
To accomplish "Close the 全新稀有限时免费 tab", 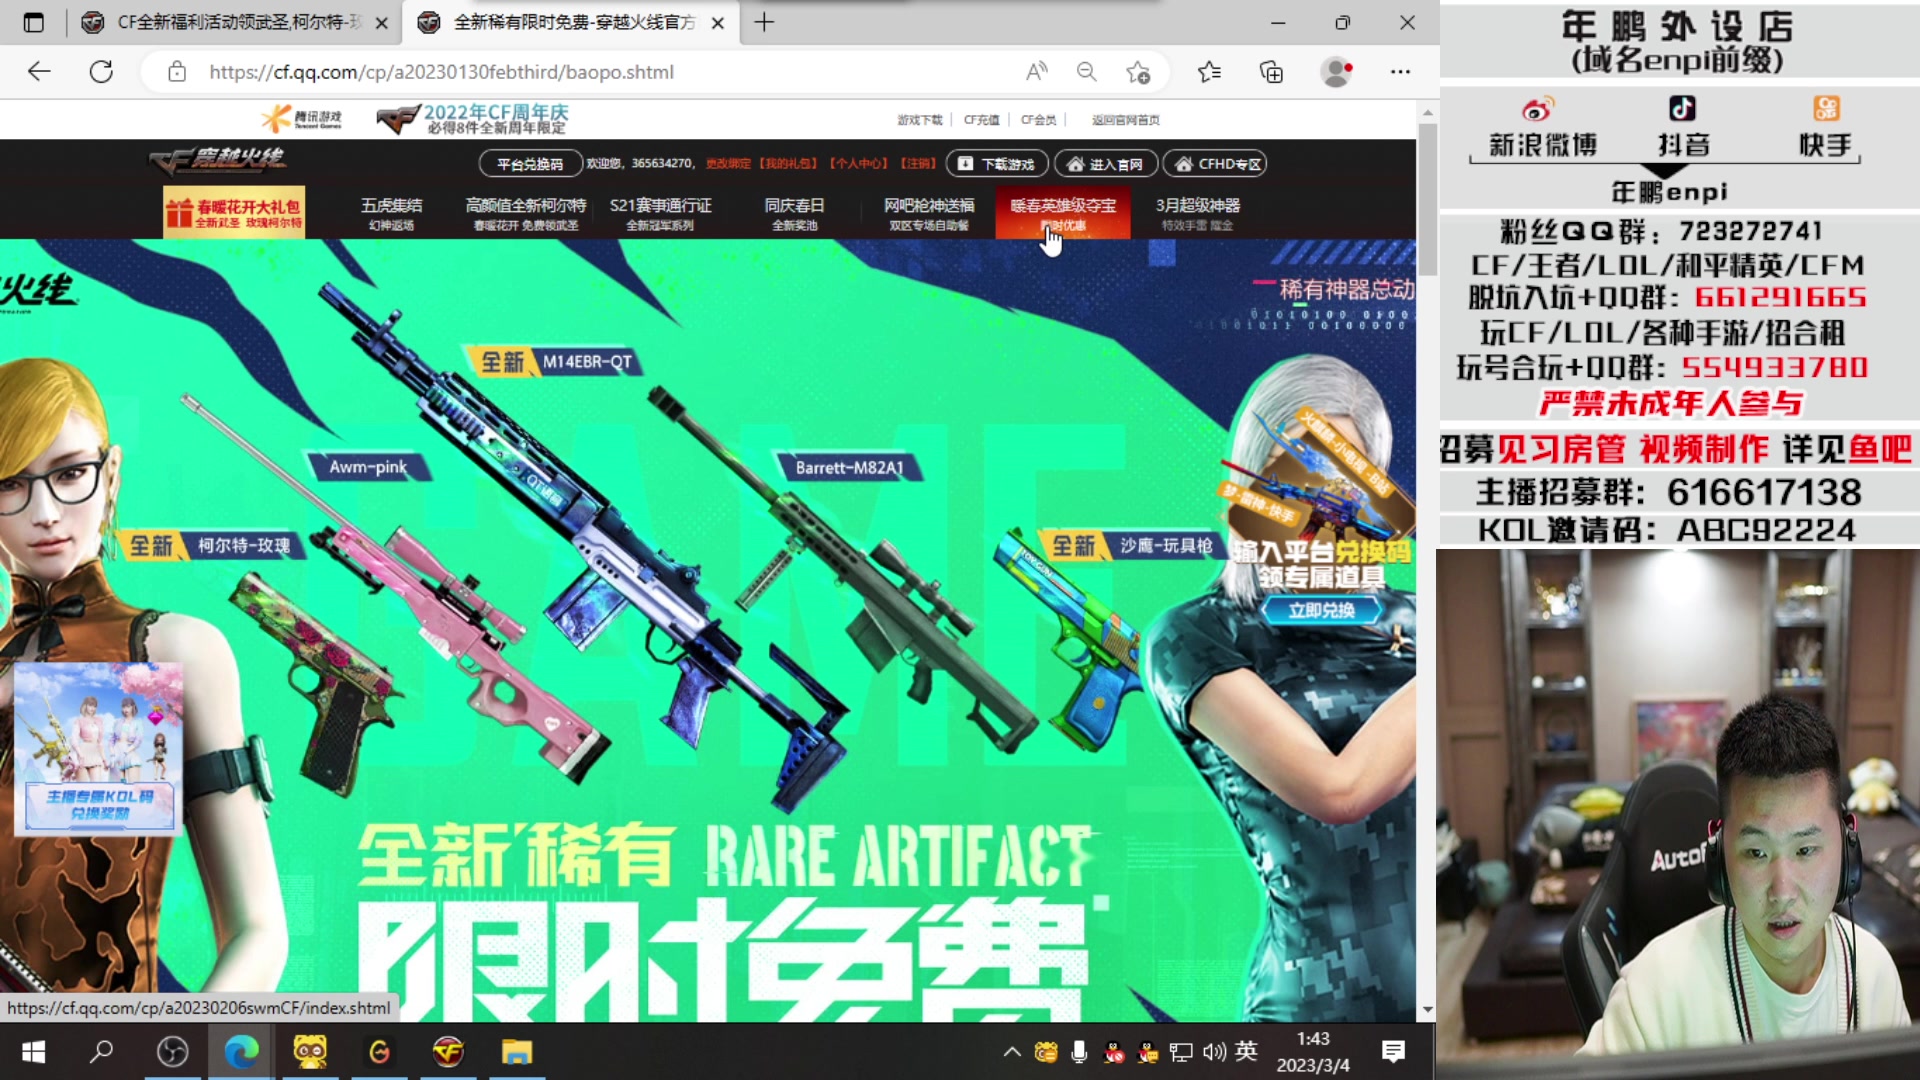I will 718,23.
